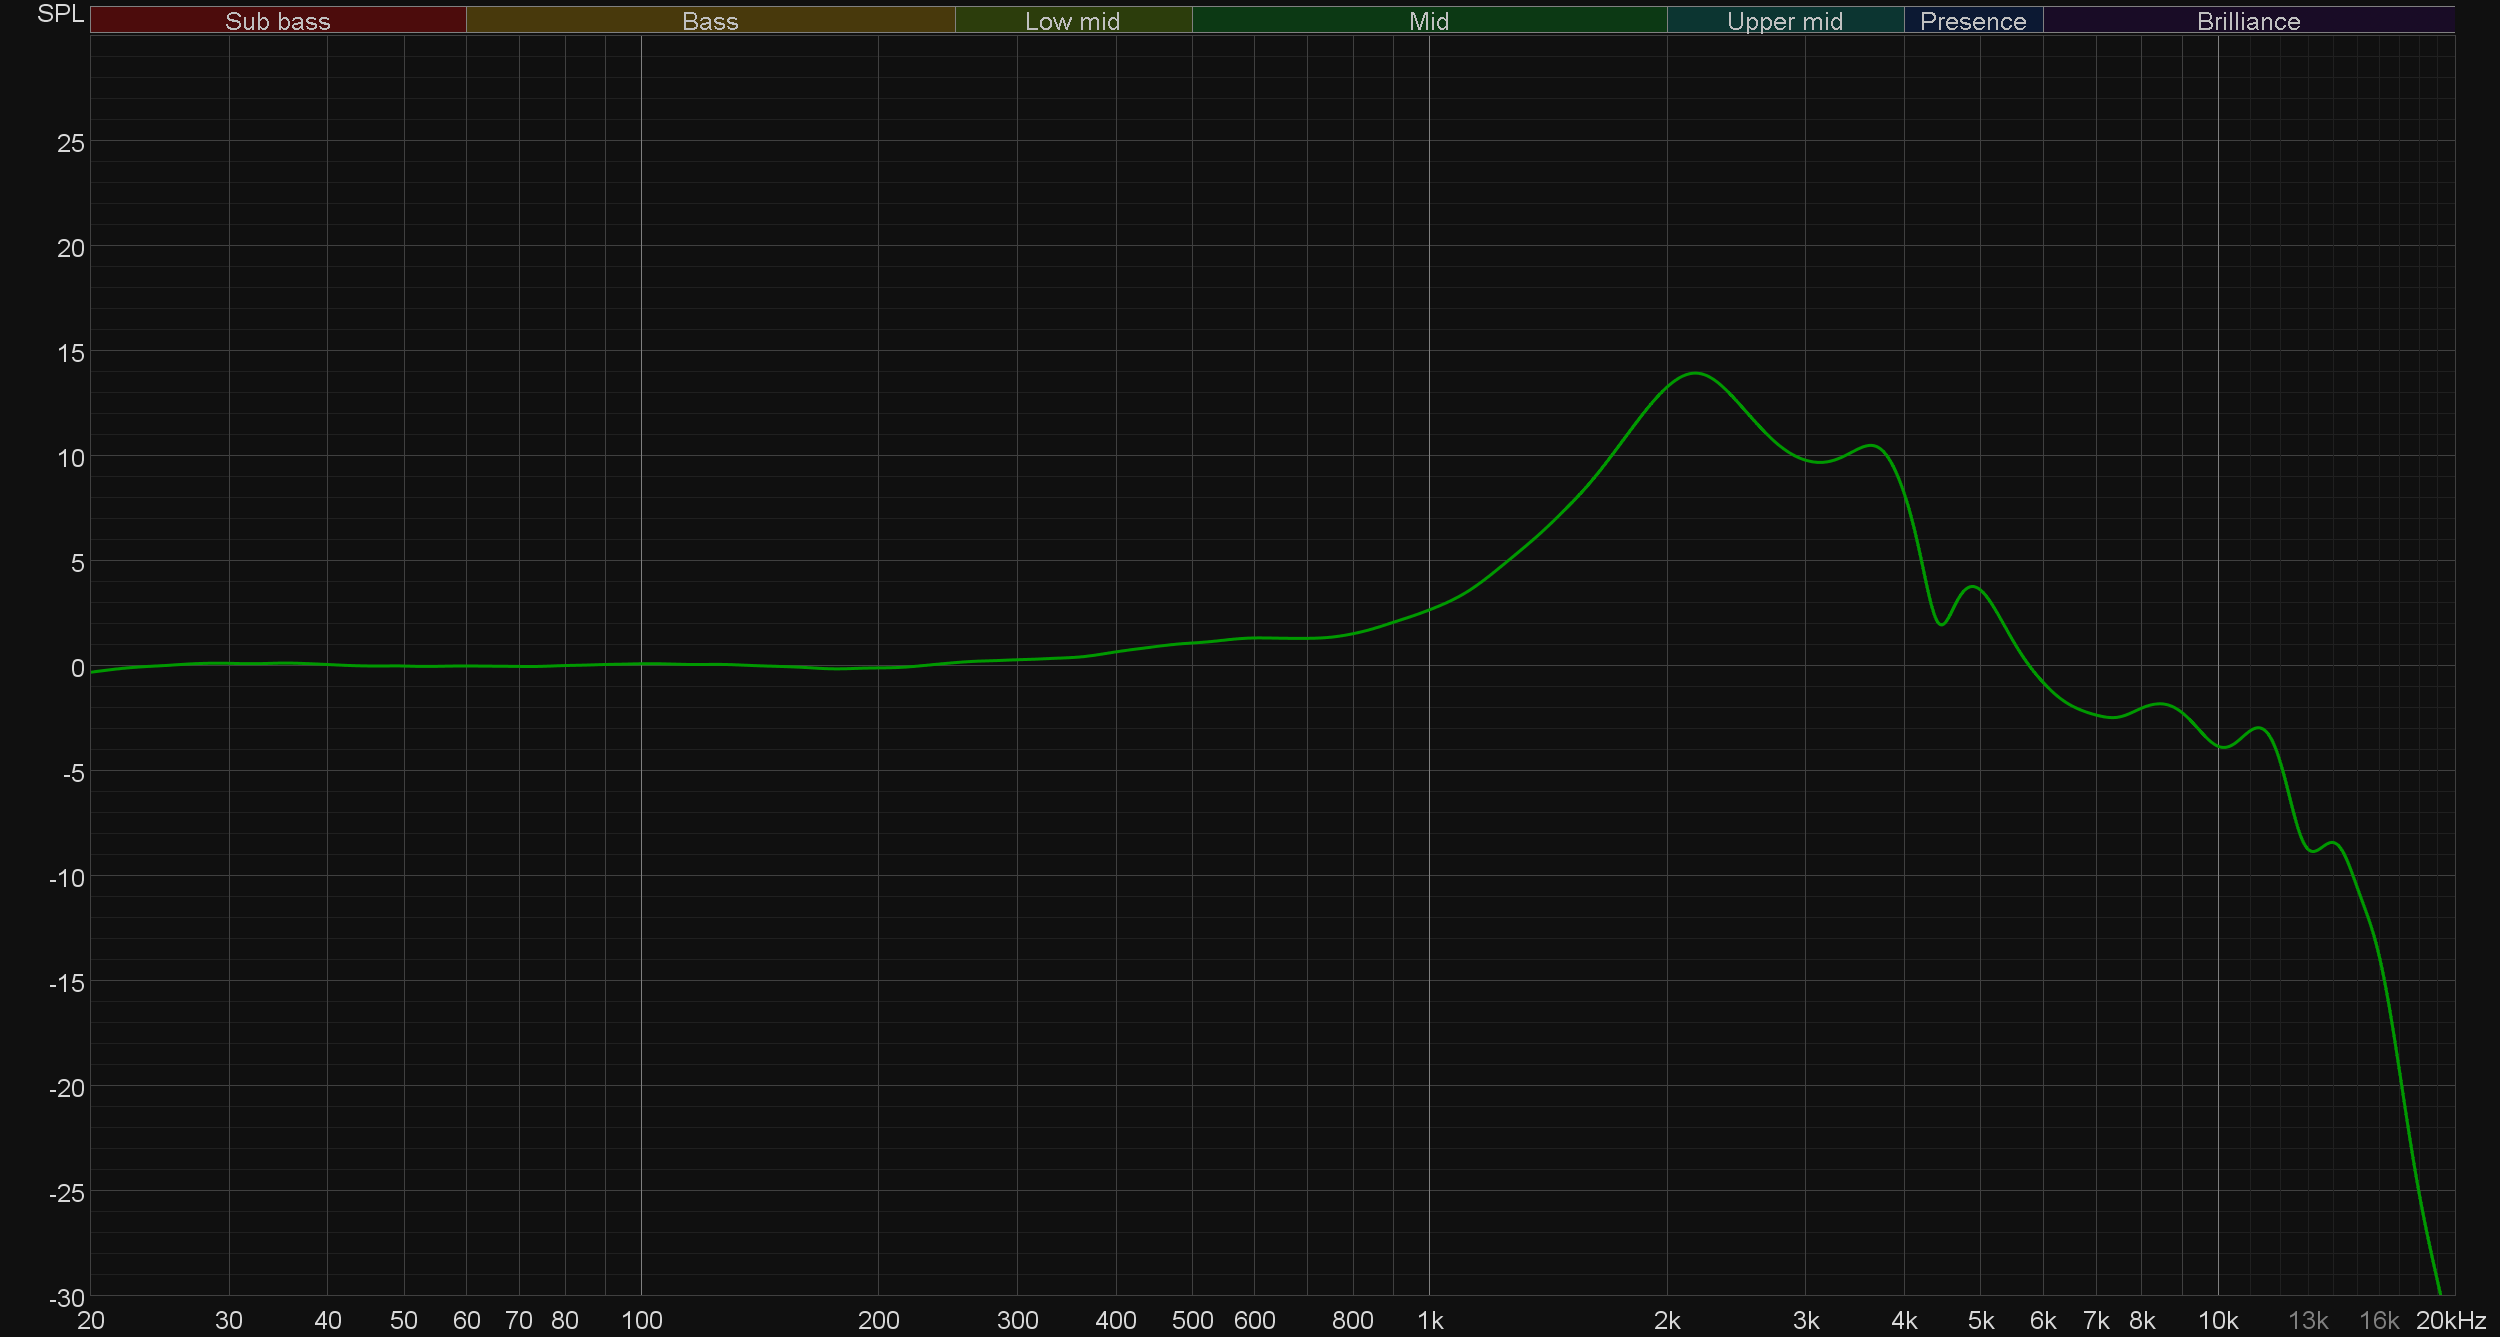Select the Bass frequency band header
Image resolution: width=2500 pixels, height=1337 pixels.
710,21
